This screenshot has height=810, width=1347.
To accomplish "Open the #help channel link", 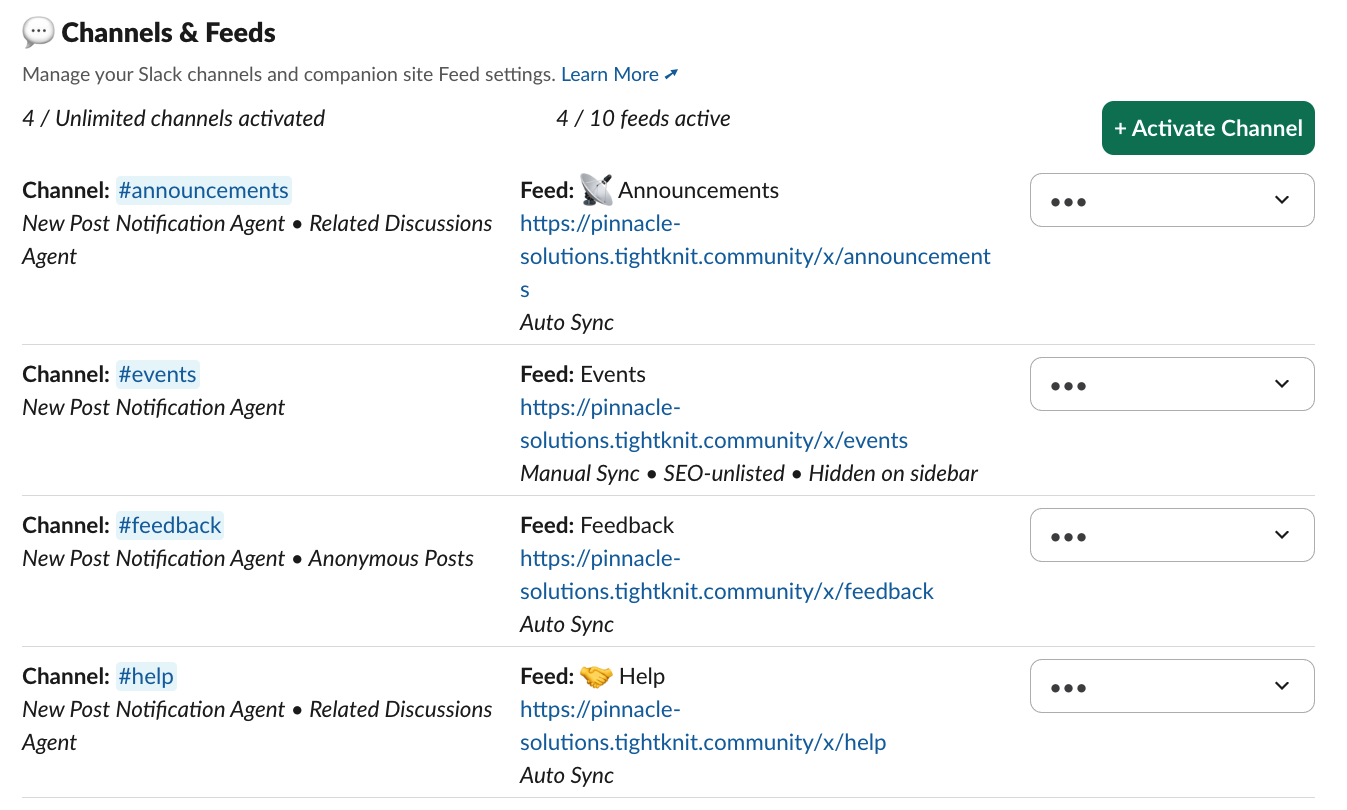I will [146, 676].
